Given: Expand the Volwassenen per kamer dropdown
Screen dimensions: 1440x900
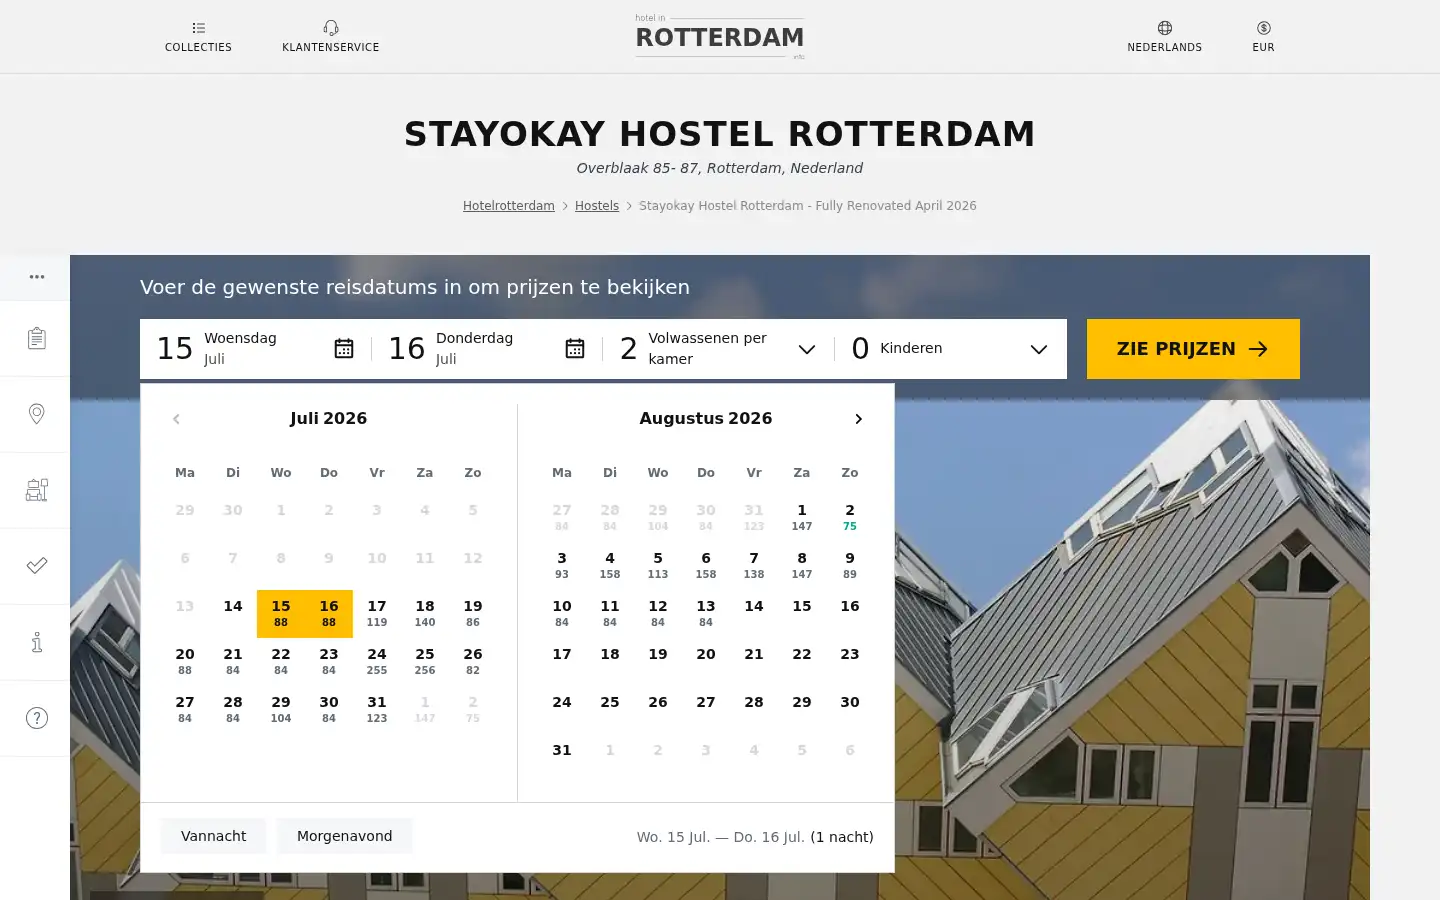Looking at the screenshot, I should pyautogui.click(x=719, y=349).
